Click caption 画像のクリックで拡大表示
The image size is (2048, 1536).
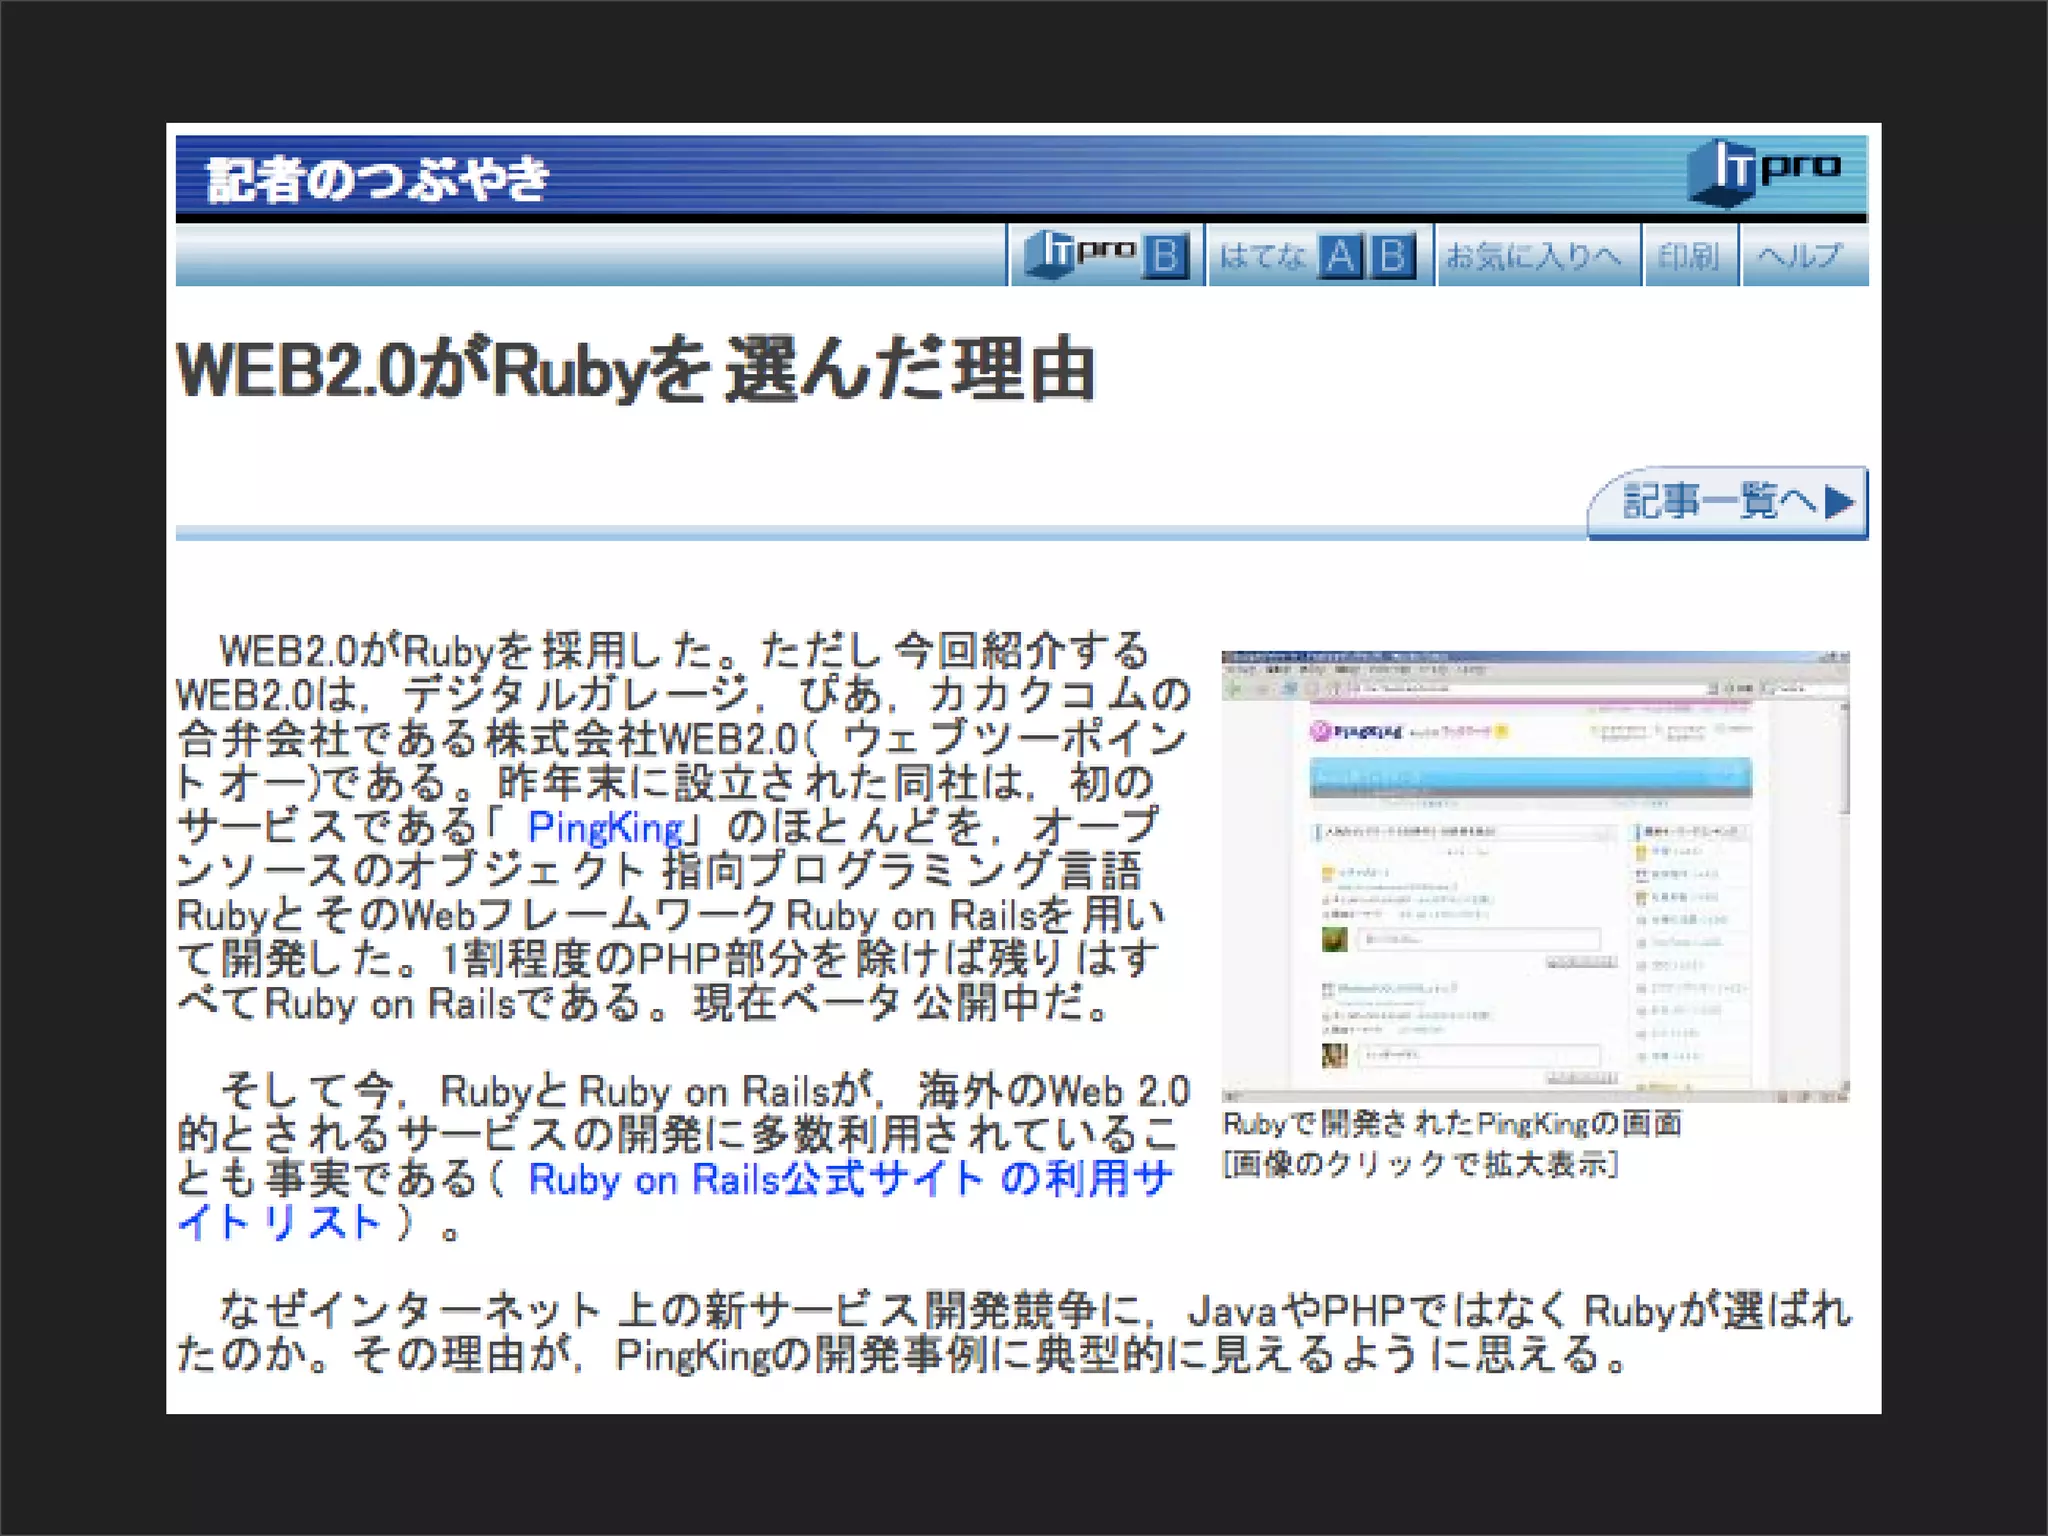pyautogui.click(x=1420, y=1164)
